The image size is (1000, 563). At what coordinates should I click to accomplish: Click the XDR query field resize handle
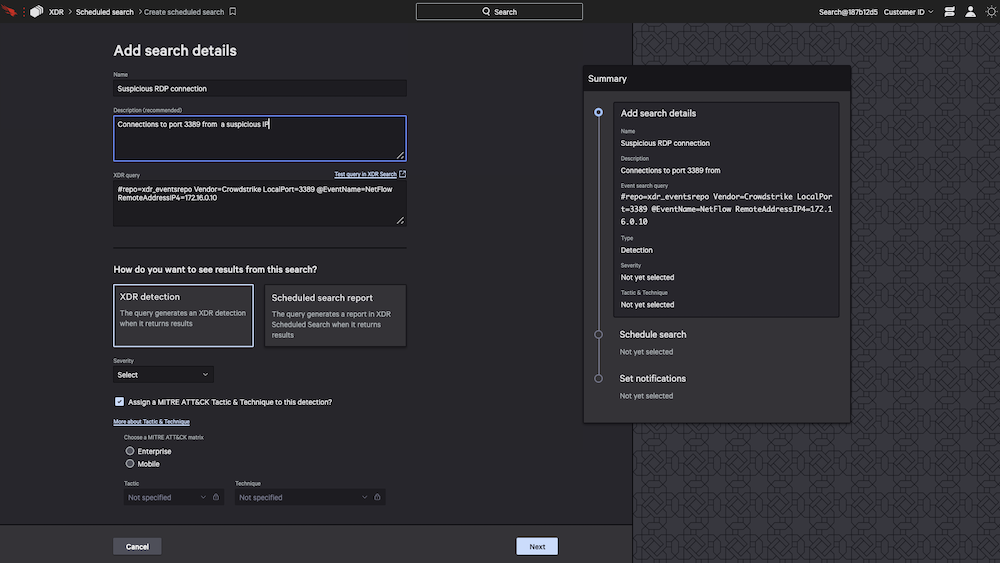tap(401, 220)
